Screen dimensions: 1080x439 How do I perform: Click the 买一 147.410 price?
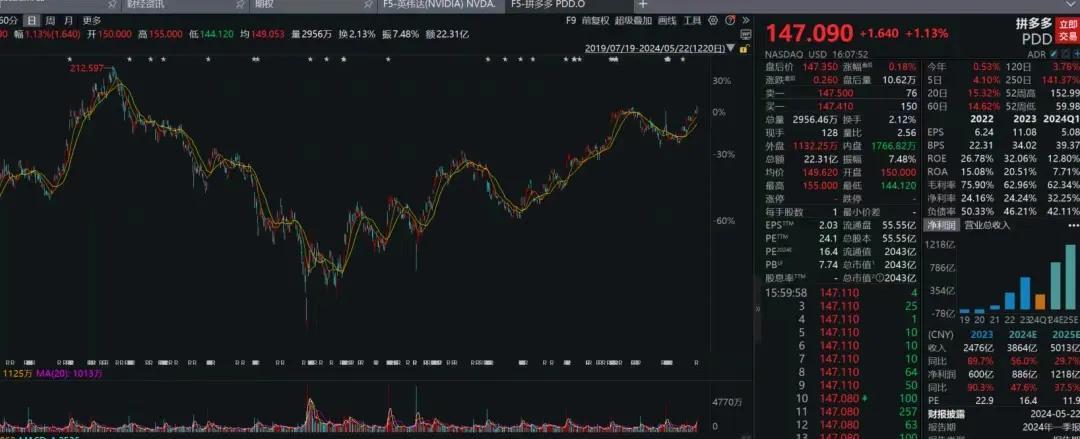[835, 106]
